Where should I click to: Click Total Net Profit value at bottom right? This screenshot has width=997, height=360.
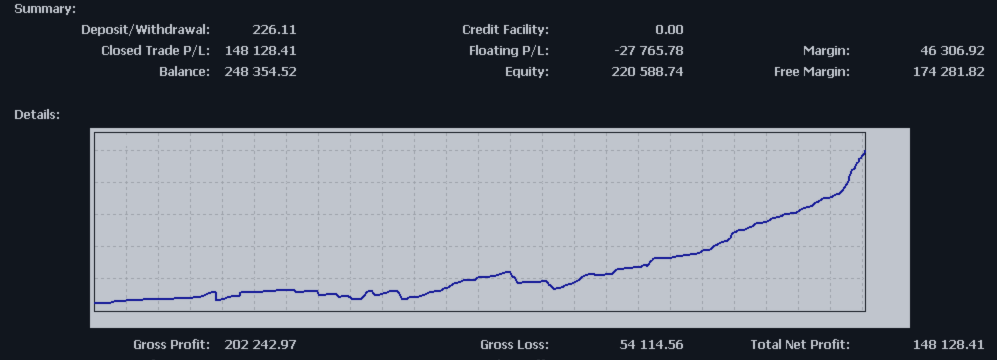949,345
